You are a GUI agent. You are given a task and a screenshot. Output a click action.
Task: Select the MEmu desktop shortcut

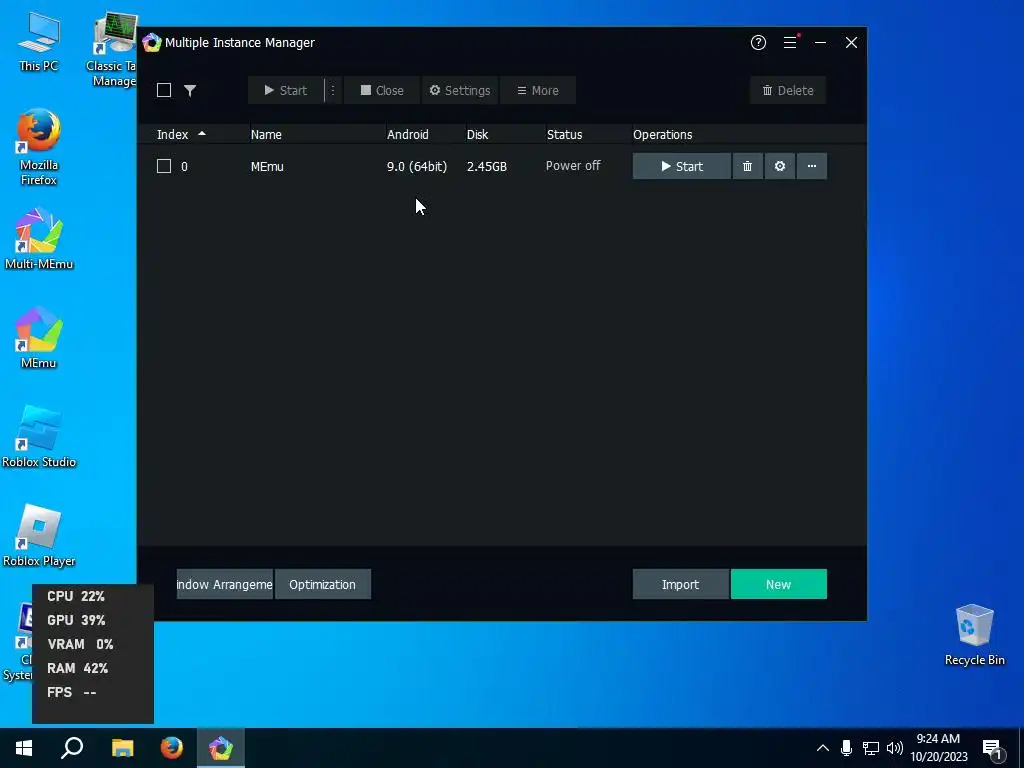coord(39,338)
